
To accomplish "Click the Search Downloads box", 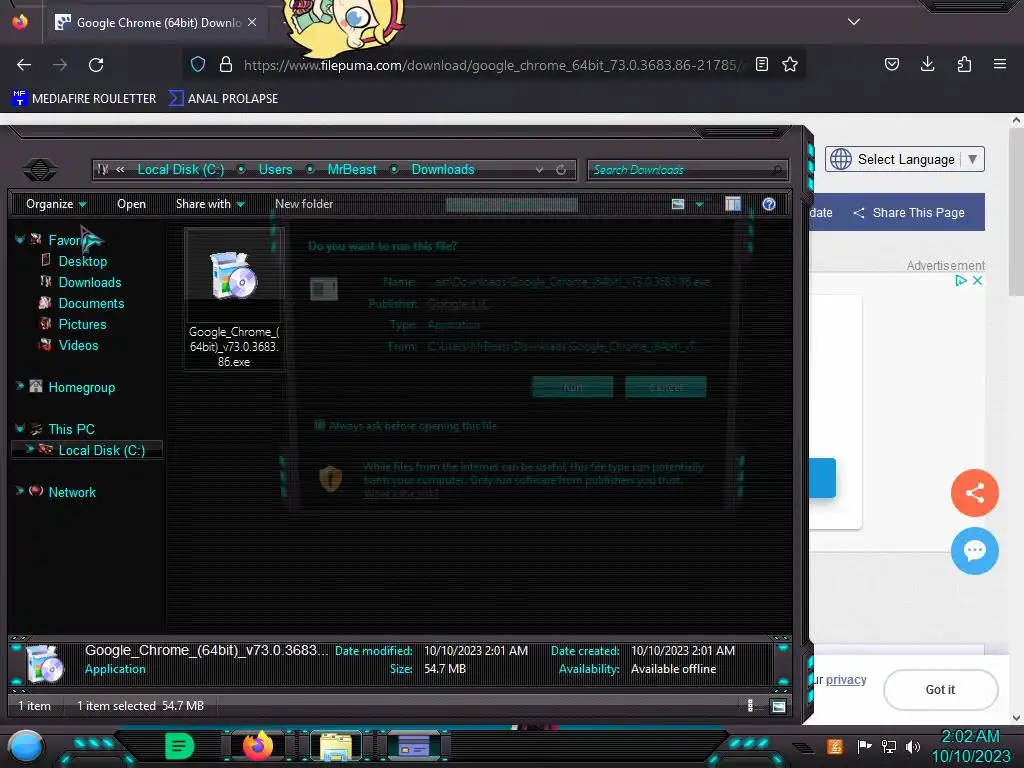I will [x=687, y=170].
